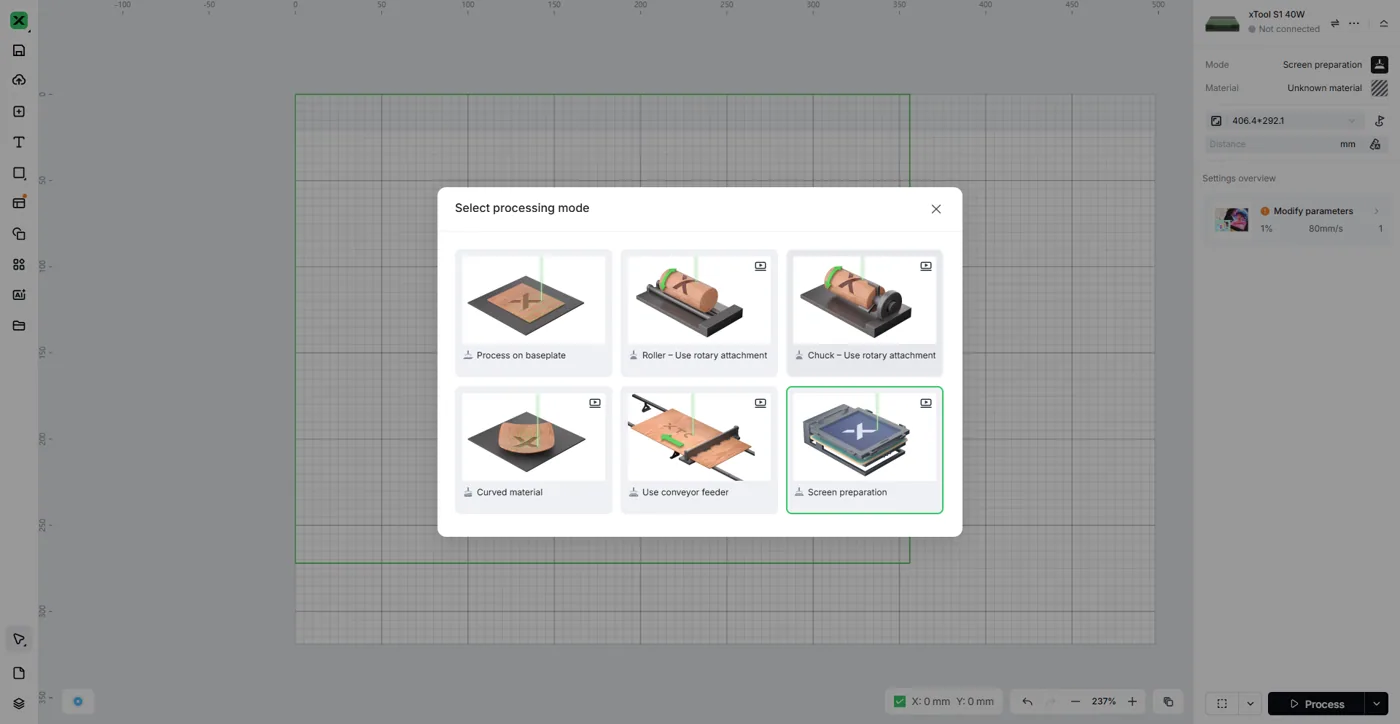Click the marking position icon next to size dropdown
This screenshot has width=1400, height=724.
1379,121
